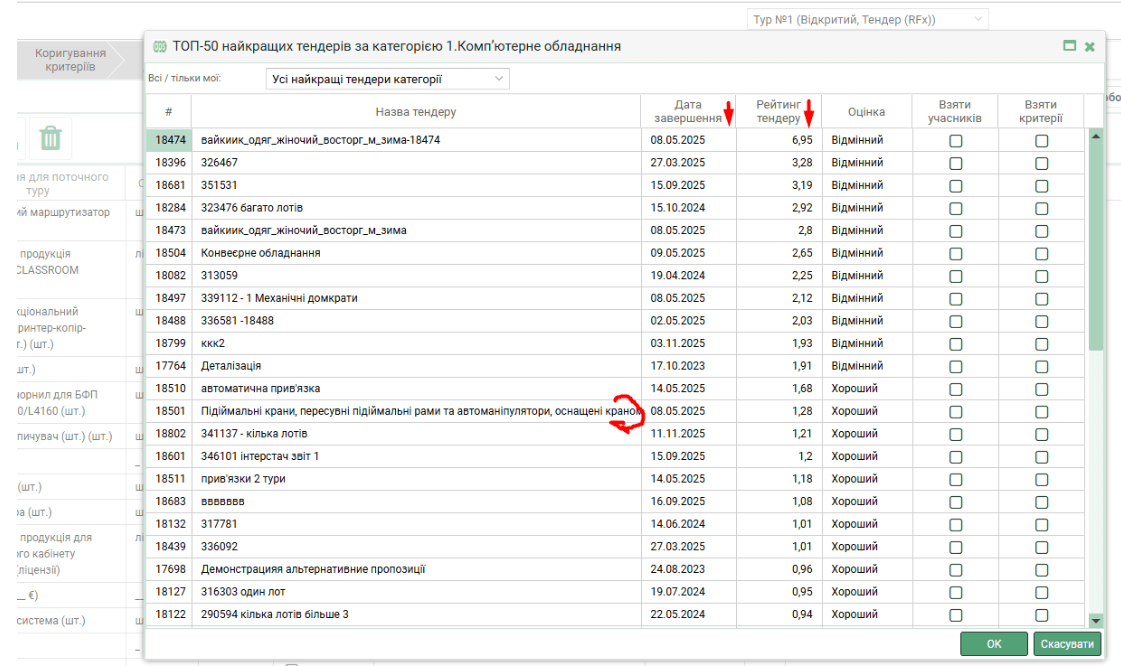This screenshot has width=1121, height=666.
Task: Maximize the TOP-50 tenders dialog
Action: 1069,46
